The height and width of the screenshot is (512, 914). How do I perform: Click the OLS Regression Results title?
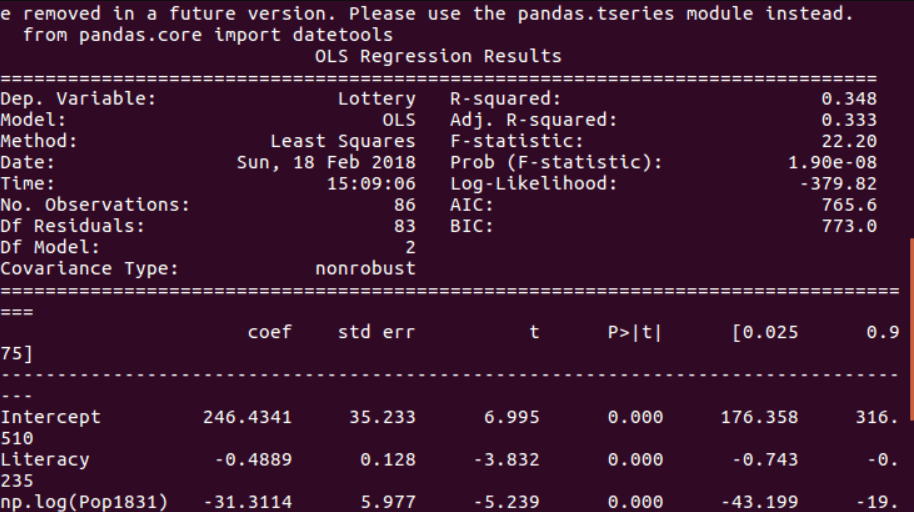[438, 56]
